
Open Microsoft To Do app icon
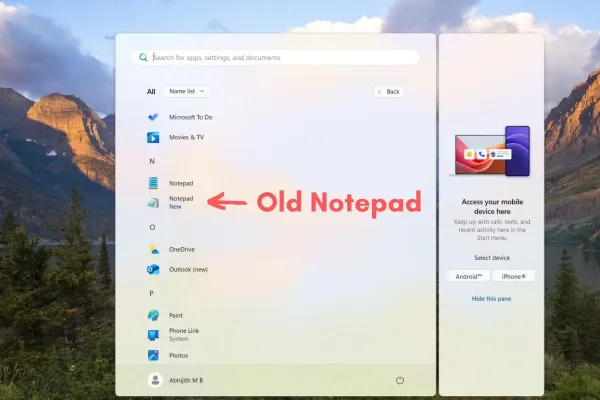153,117
